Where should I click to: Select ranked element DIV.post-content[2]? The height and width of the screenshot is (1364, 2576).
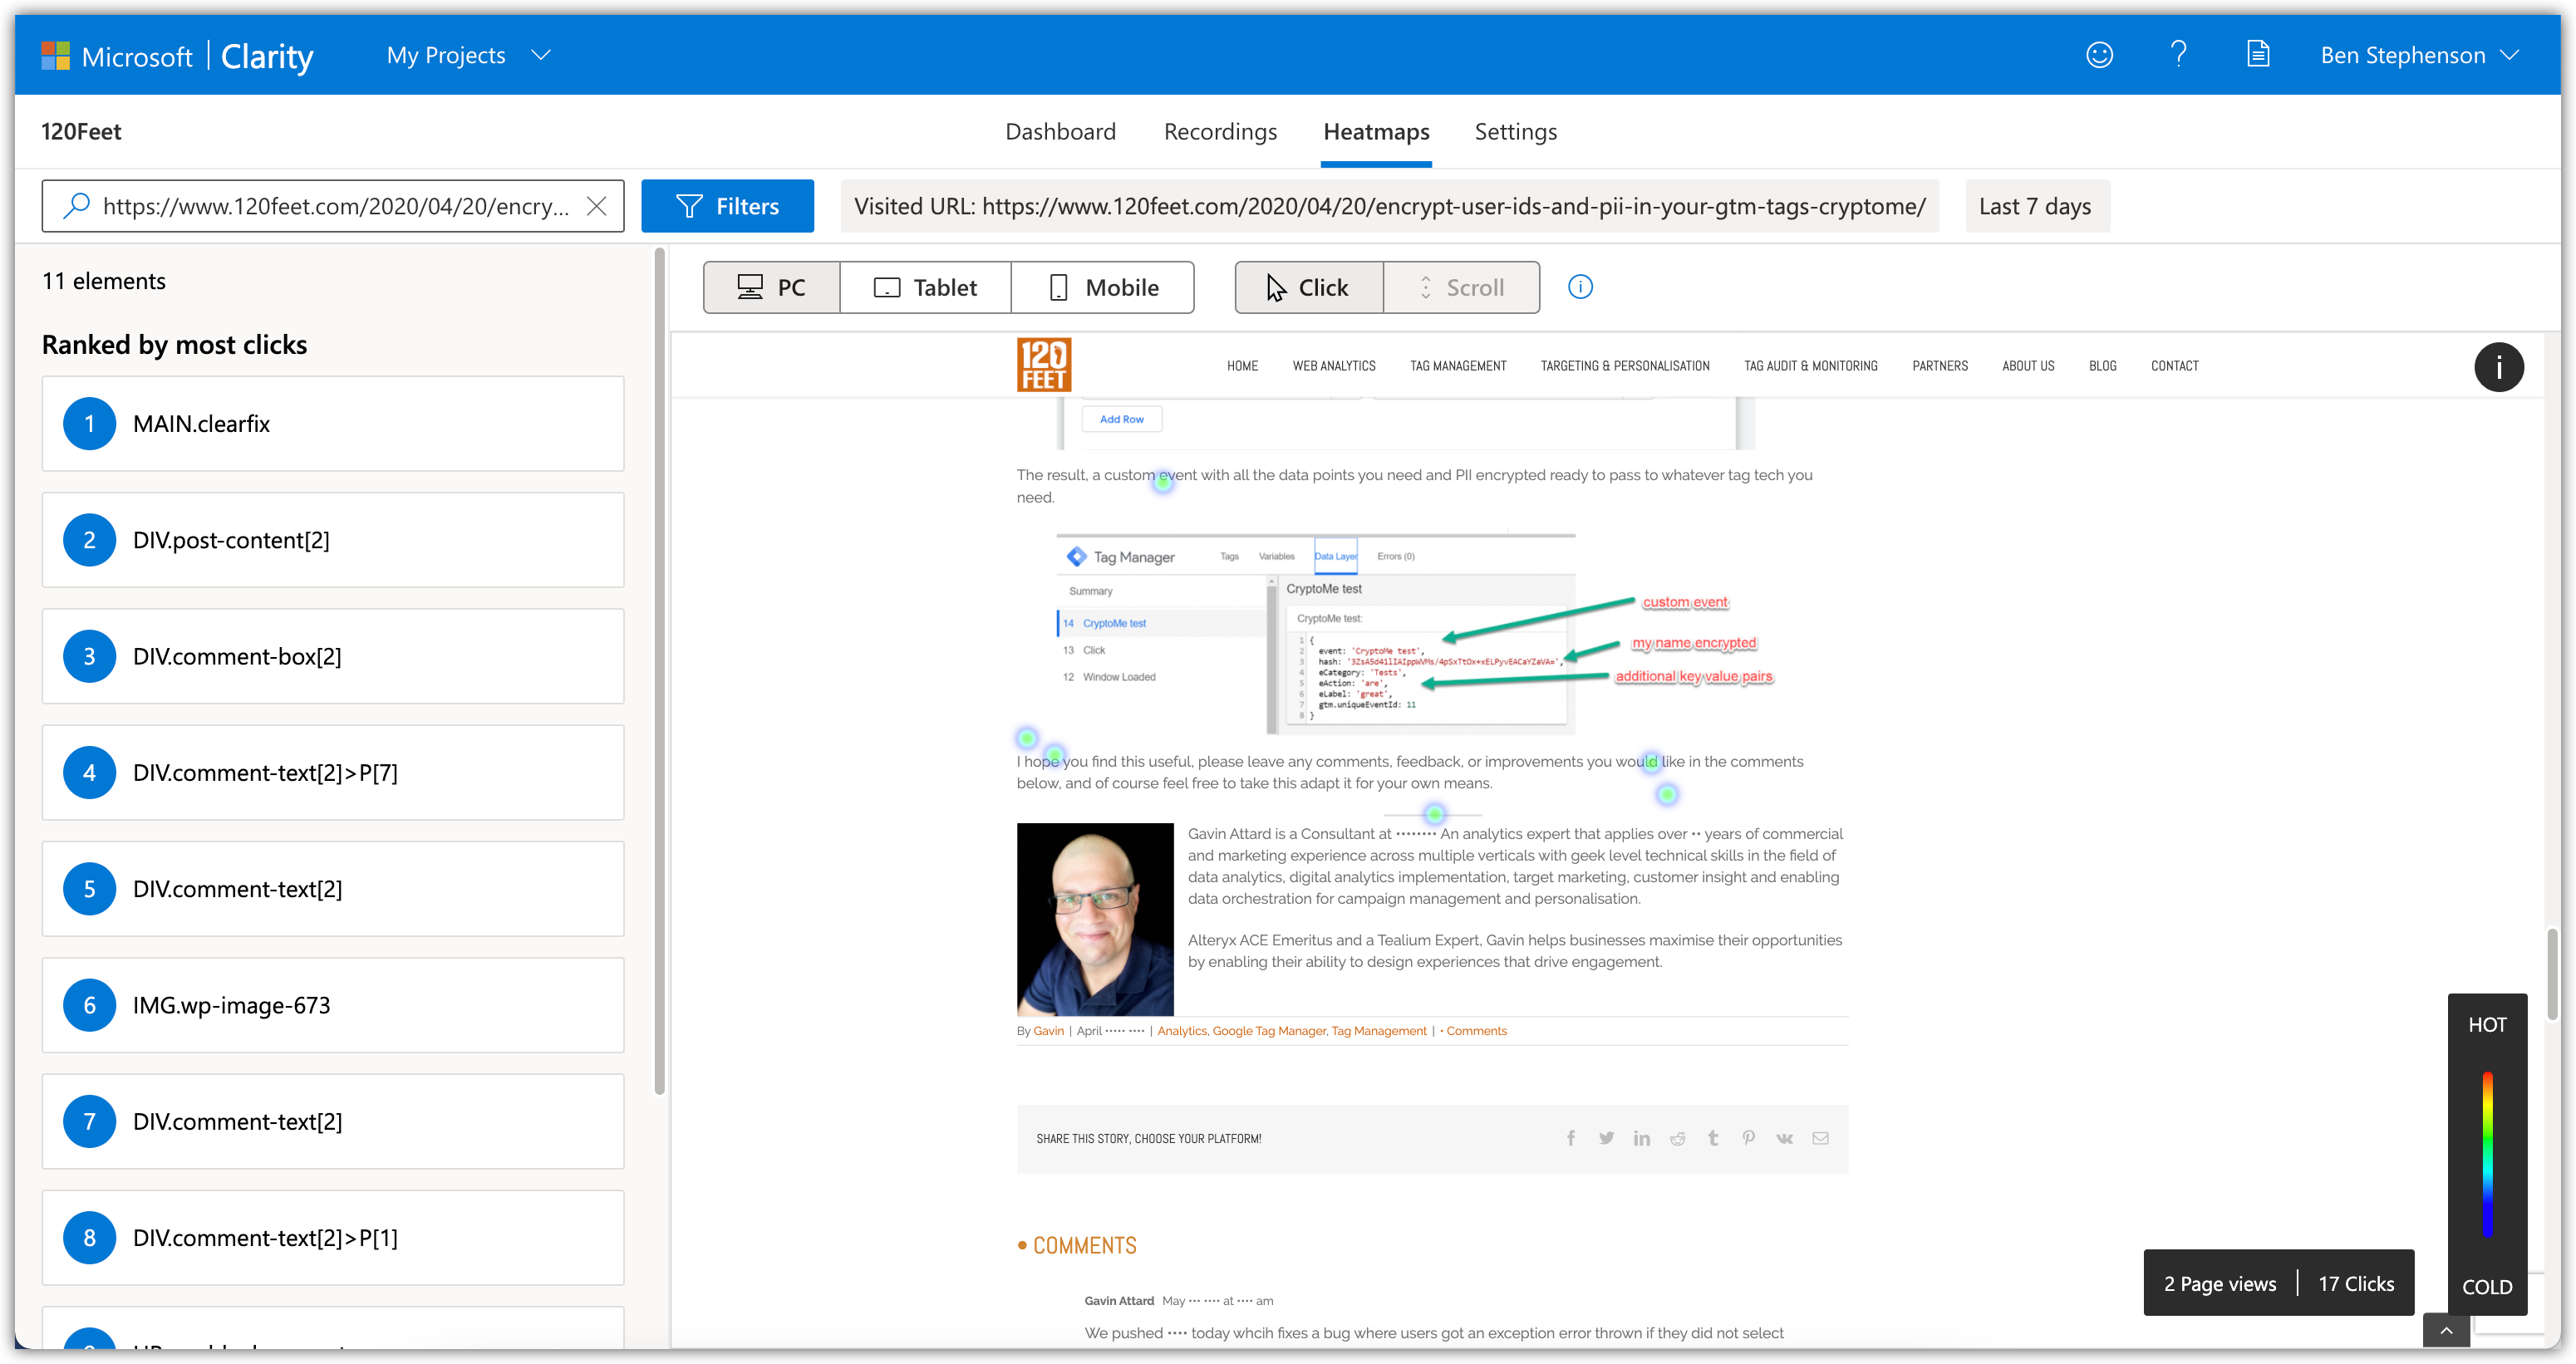(x=333, y=540)
